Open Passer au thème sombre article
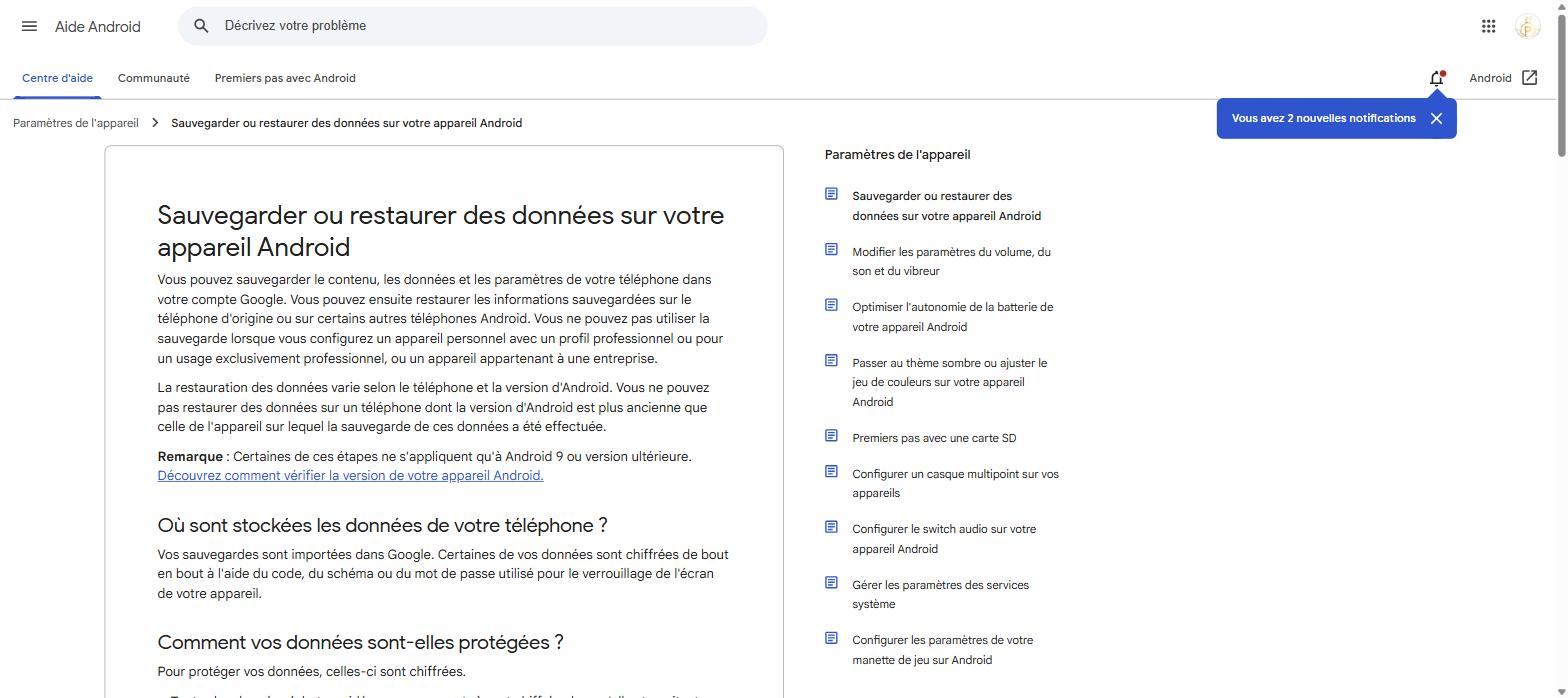This screenshot has height=698, width=1568. (949, 382)
